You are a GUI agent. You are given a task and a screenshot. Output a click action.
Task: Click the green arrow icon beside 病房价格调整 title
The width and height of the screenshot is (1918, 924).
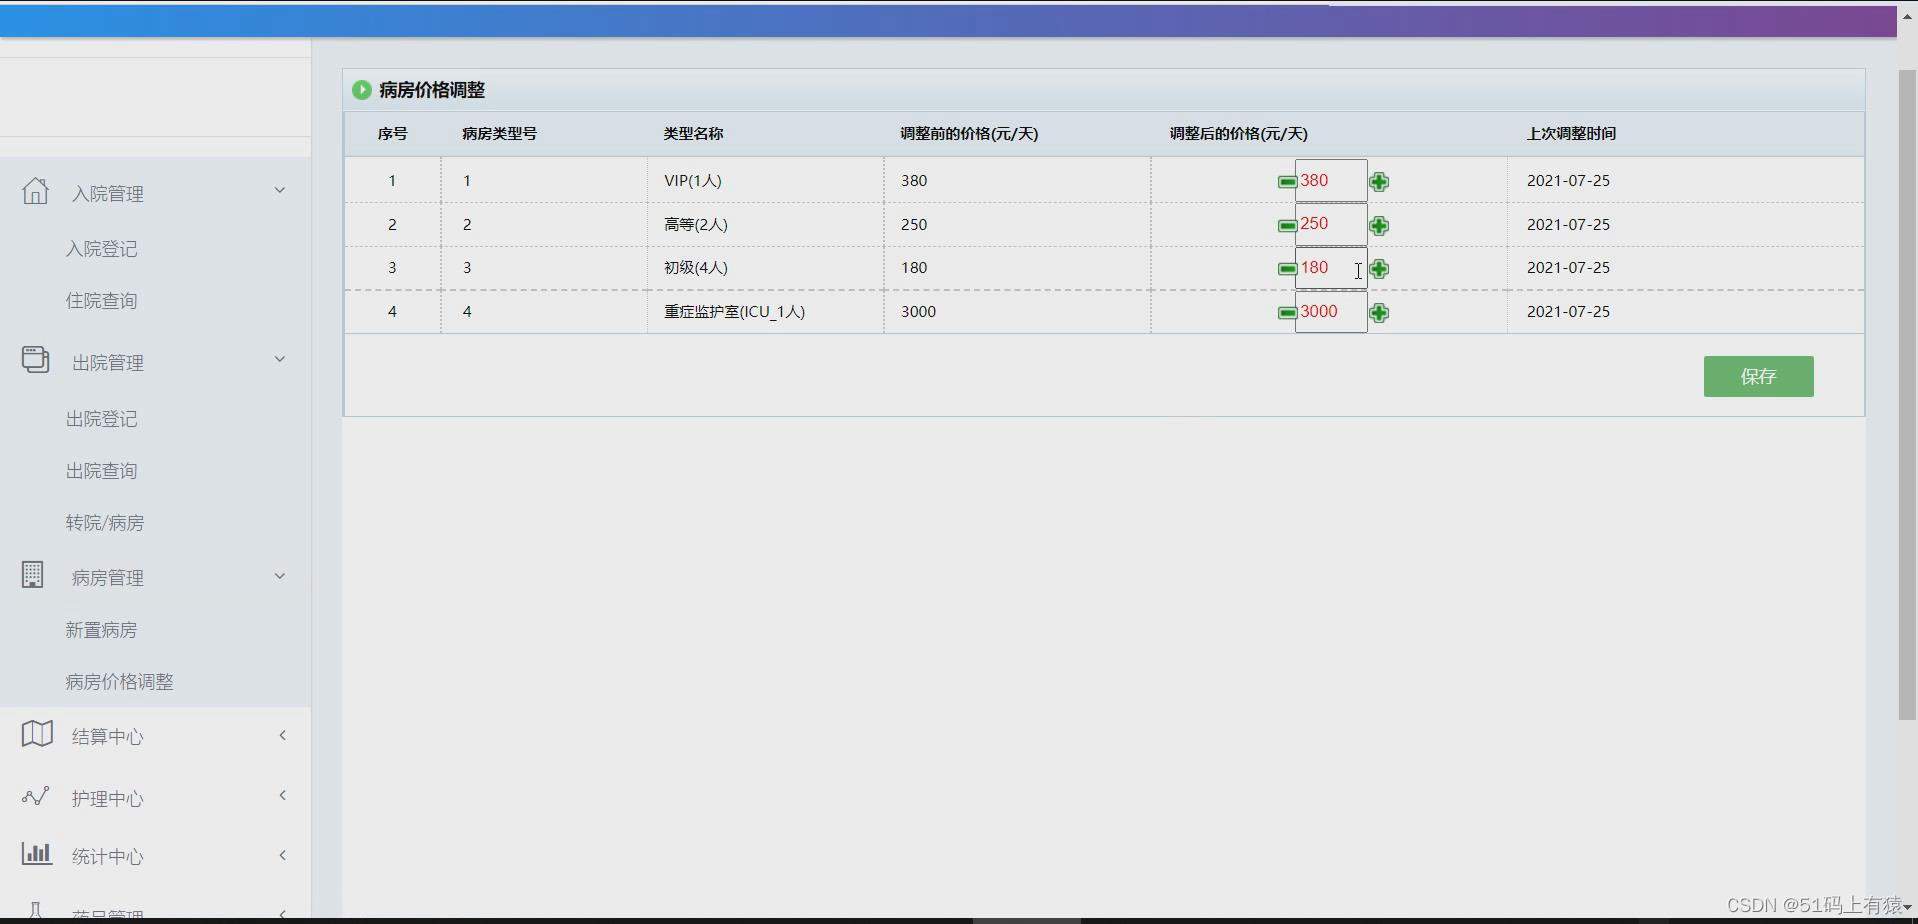click(x=362, y=90)
